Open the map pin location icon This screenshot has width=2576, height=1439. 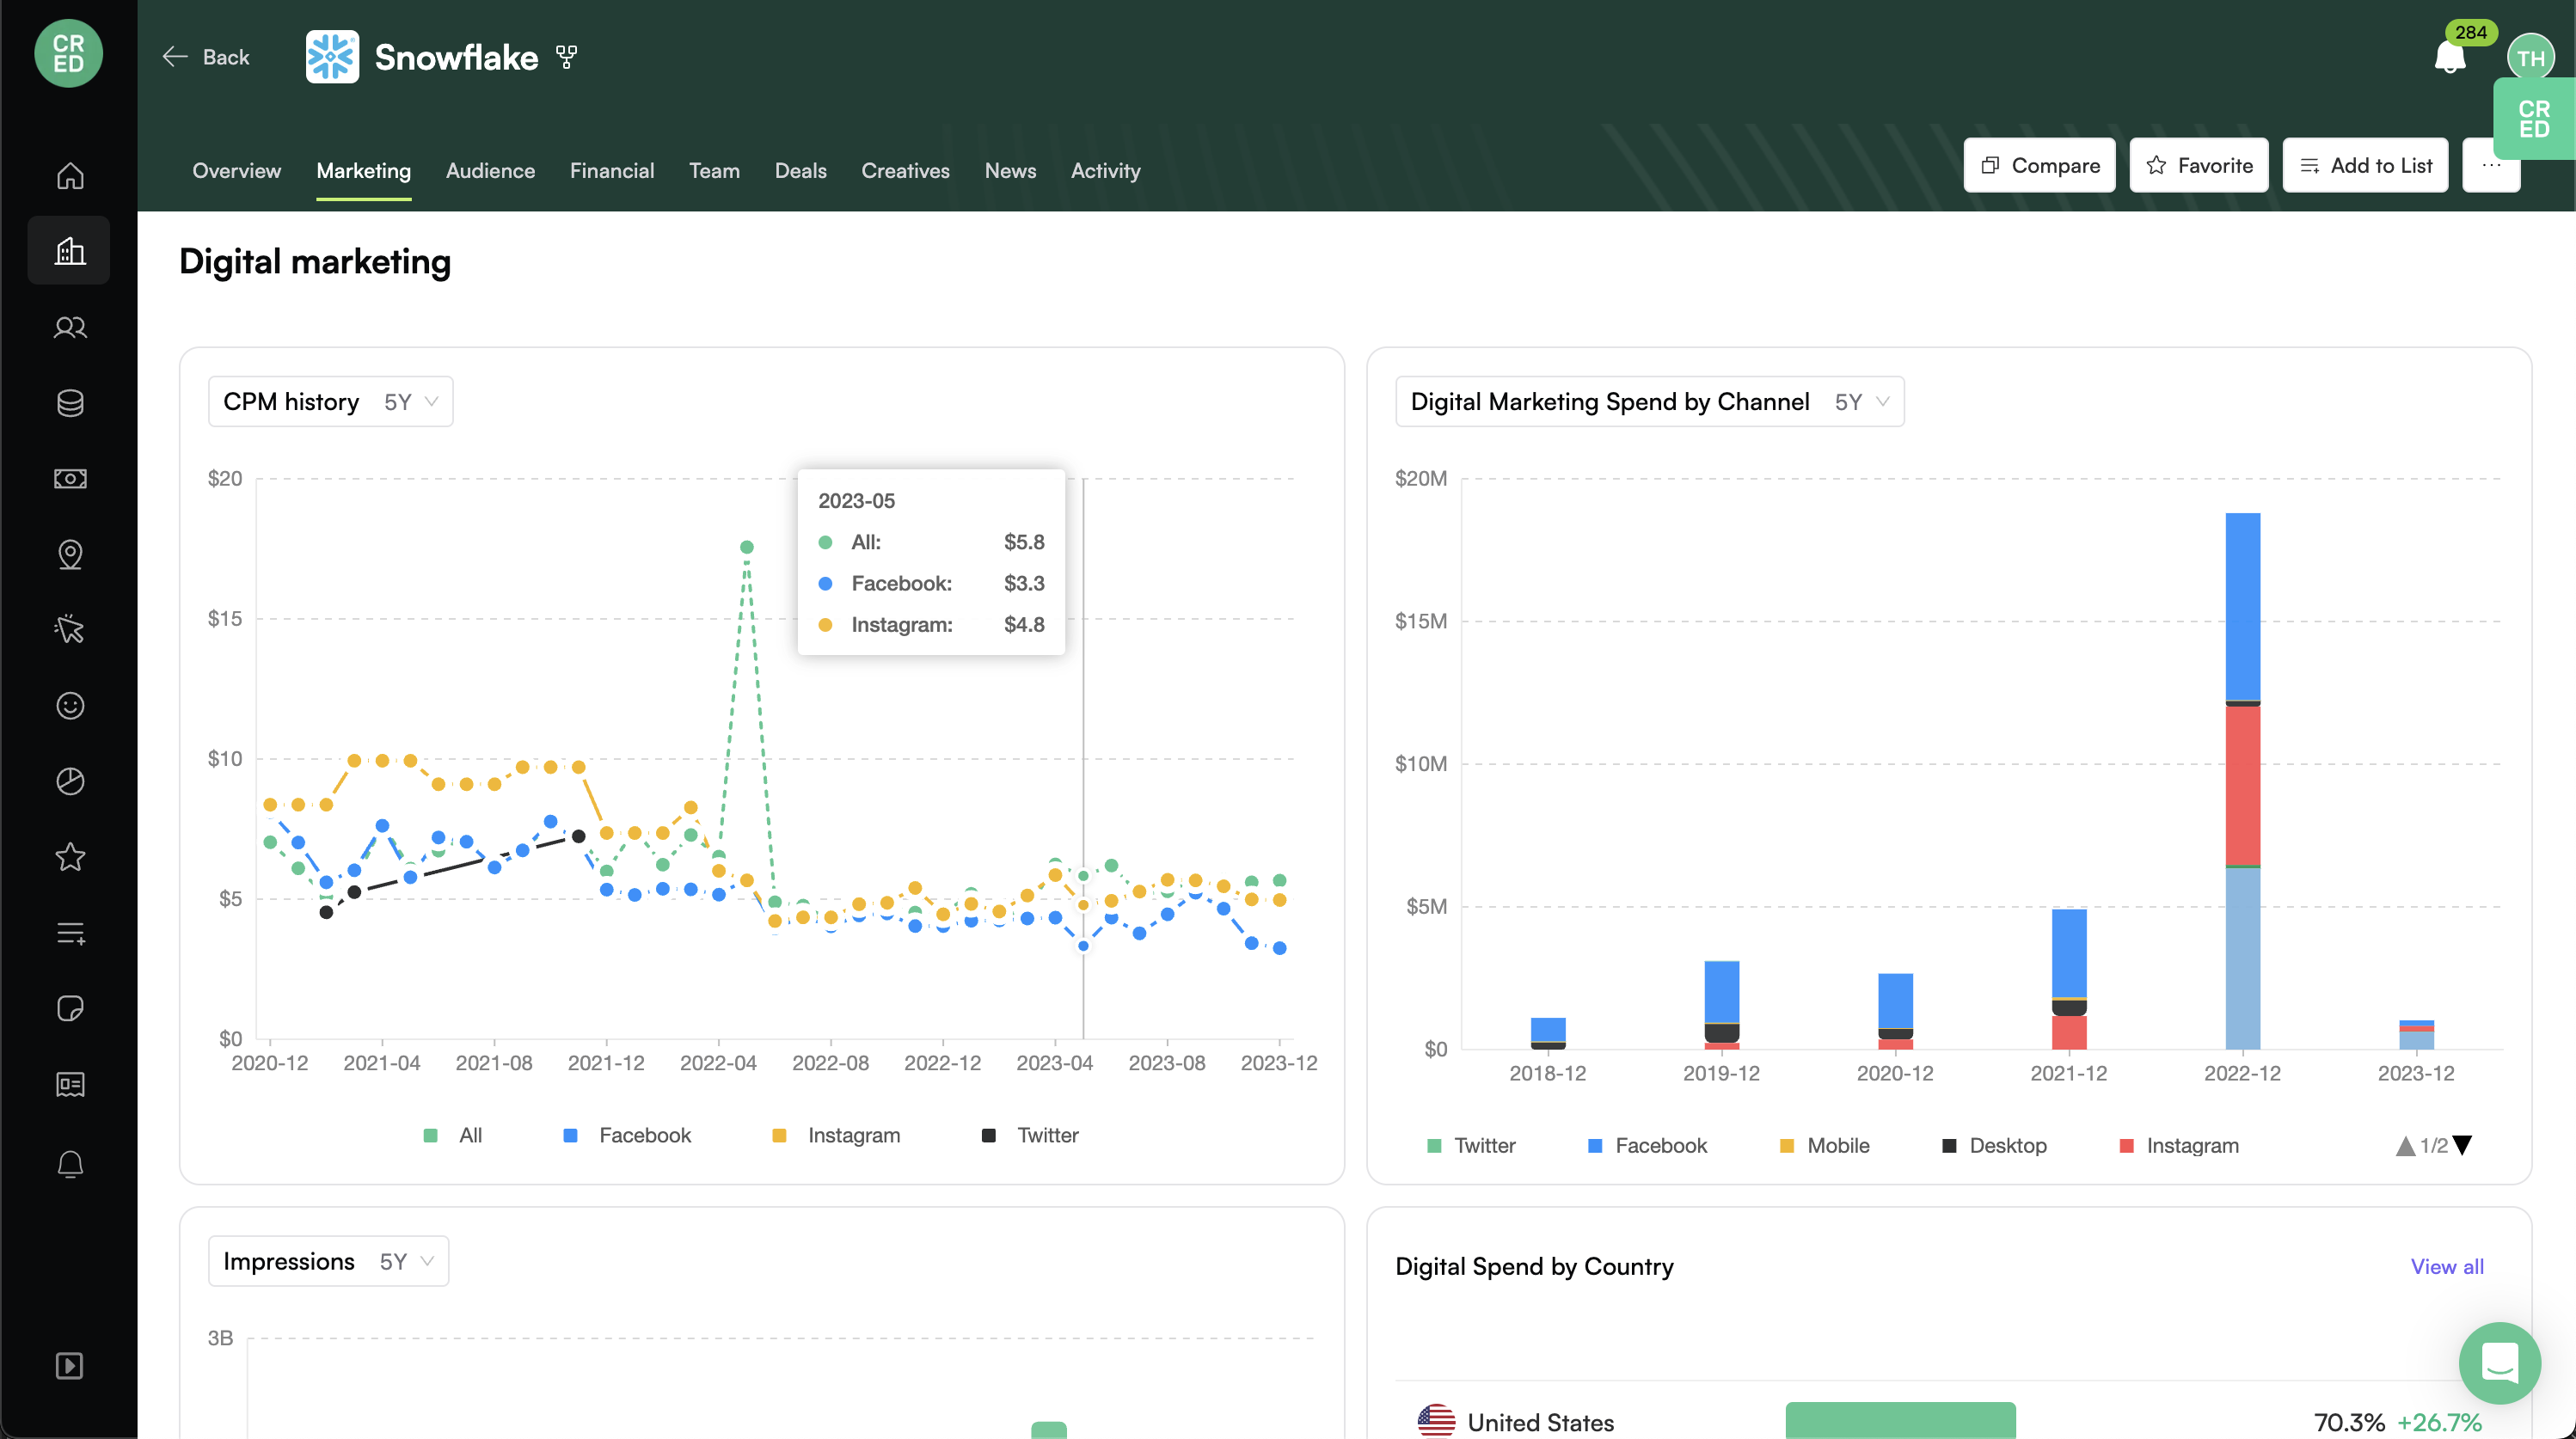[x=70, y=554]
